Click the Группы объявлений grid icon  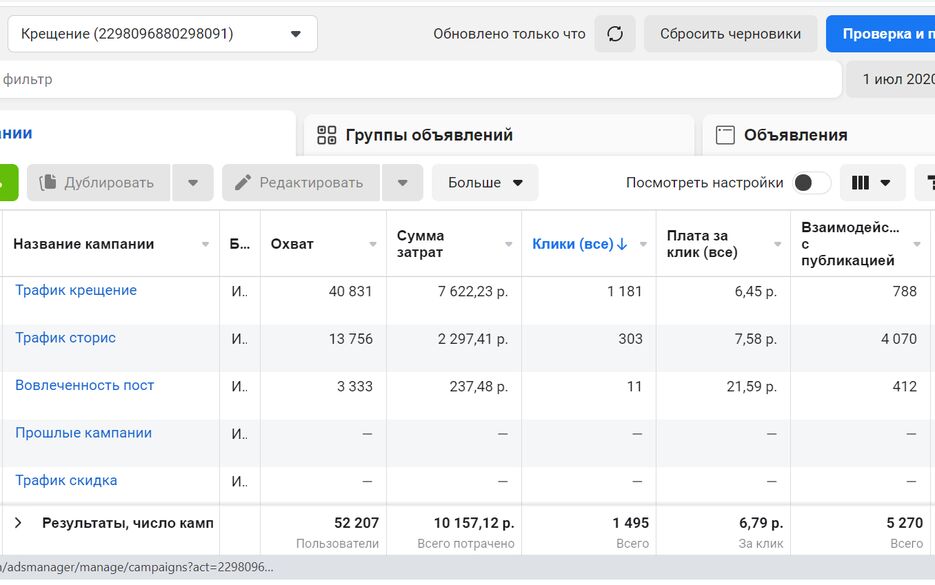coord(326,135)
